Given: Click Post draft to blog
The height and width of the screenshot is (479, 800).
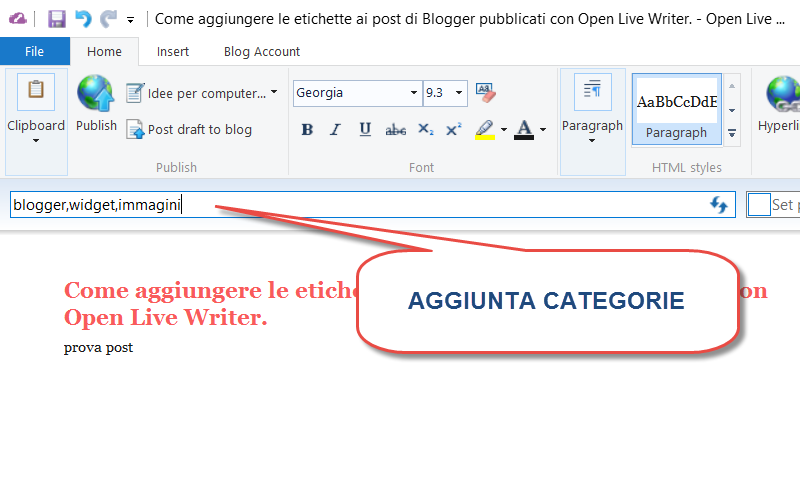Looking at the screenshot, I should tap(189, 130).
